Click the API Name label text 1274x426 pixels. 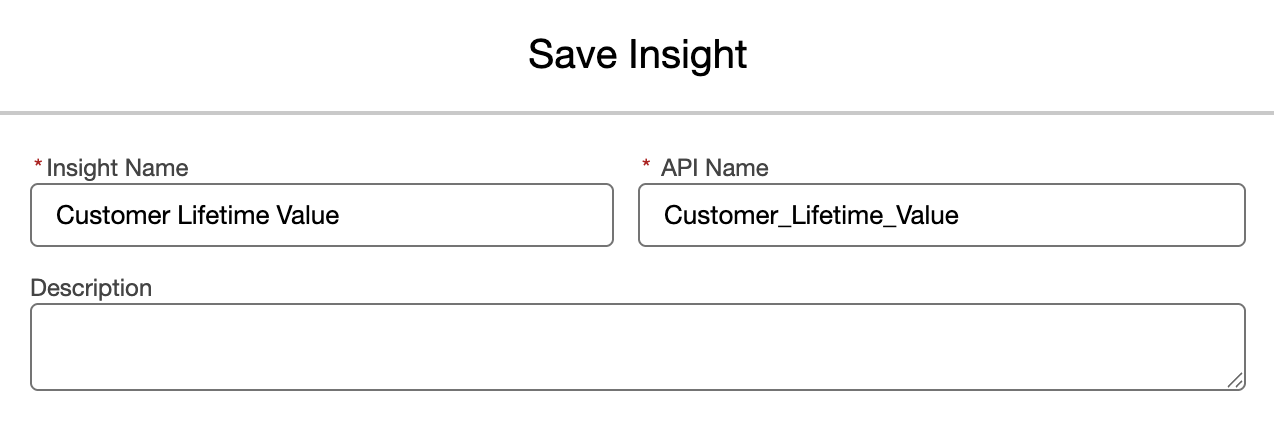point(714,168)
